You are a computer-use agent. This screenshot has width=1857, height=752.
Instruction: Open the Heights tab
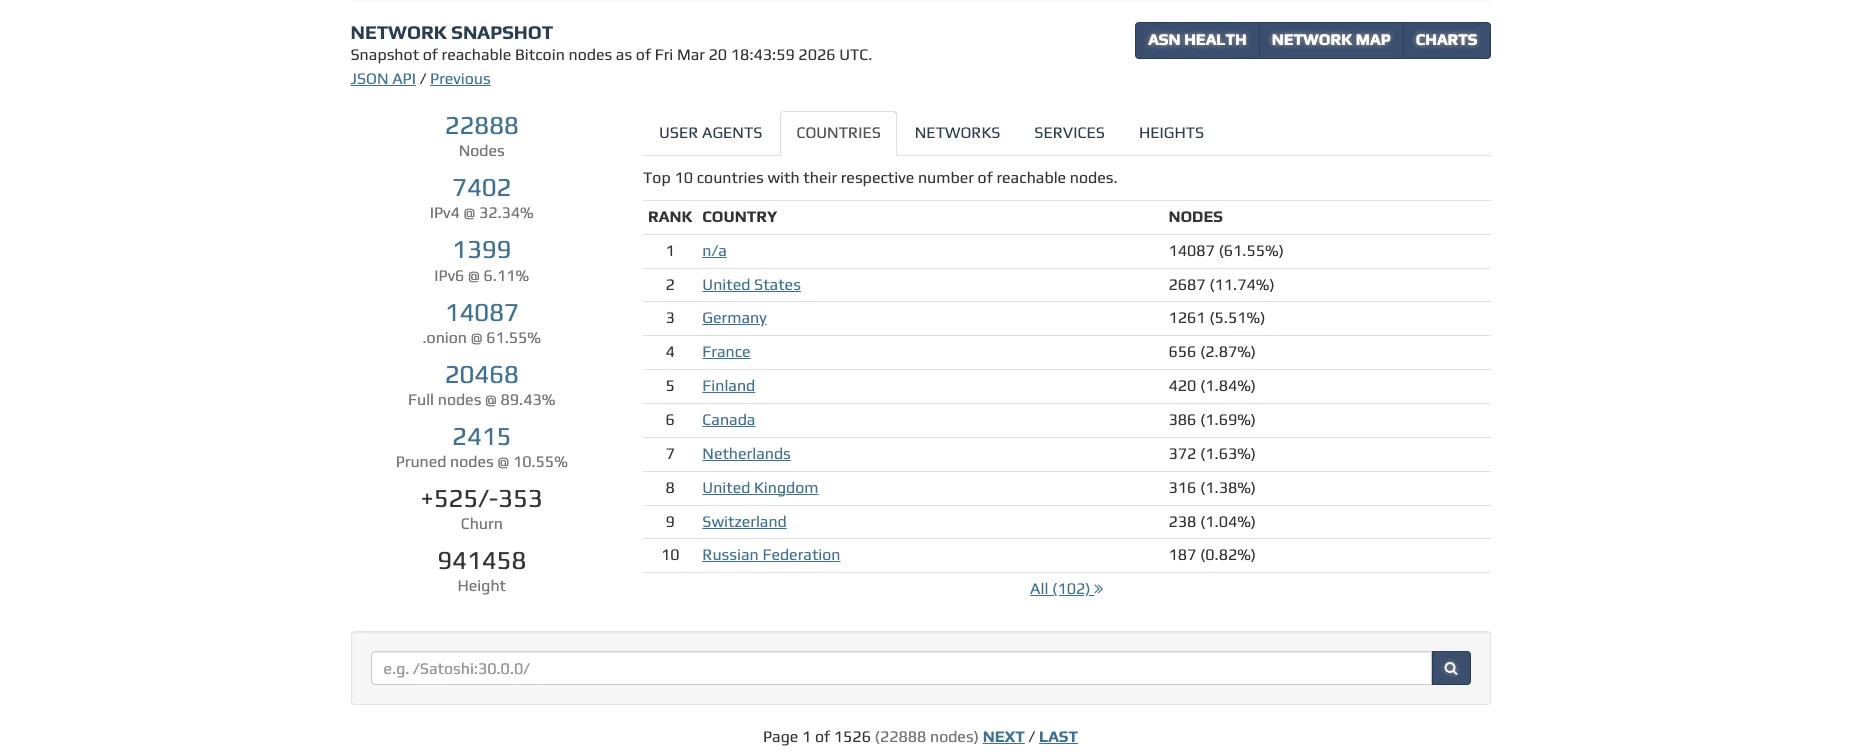1170,133
